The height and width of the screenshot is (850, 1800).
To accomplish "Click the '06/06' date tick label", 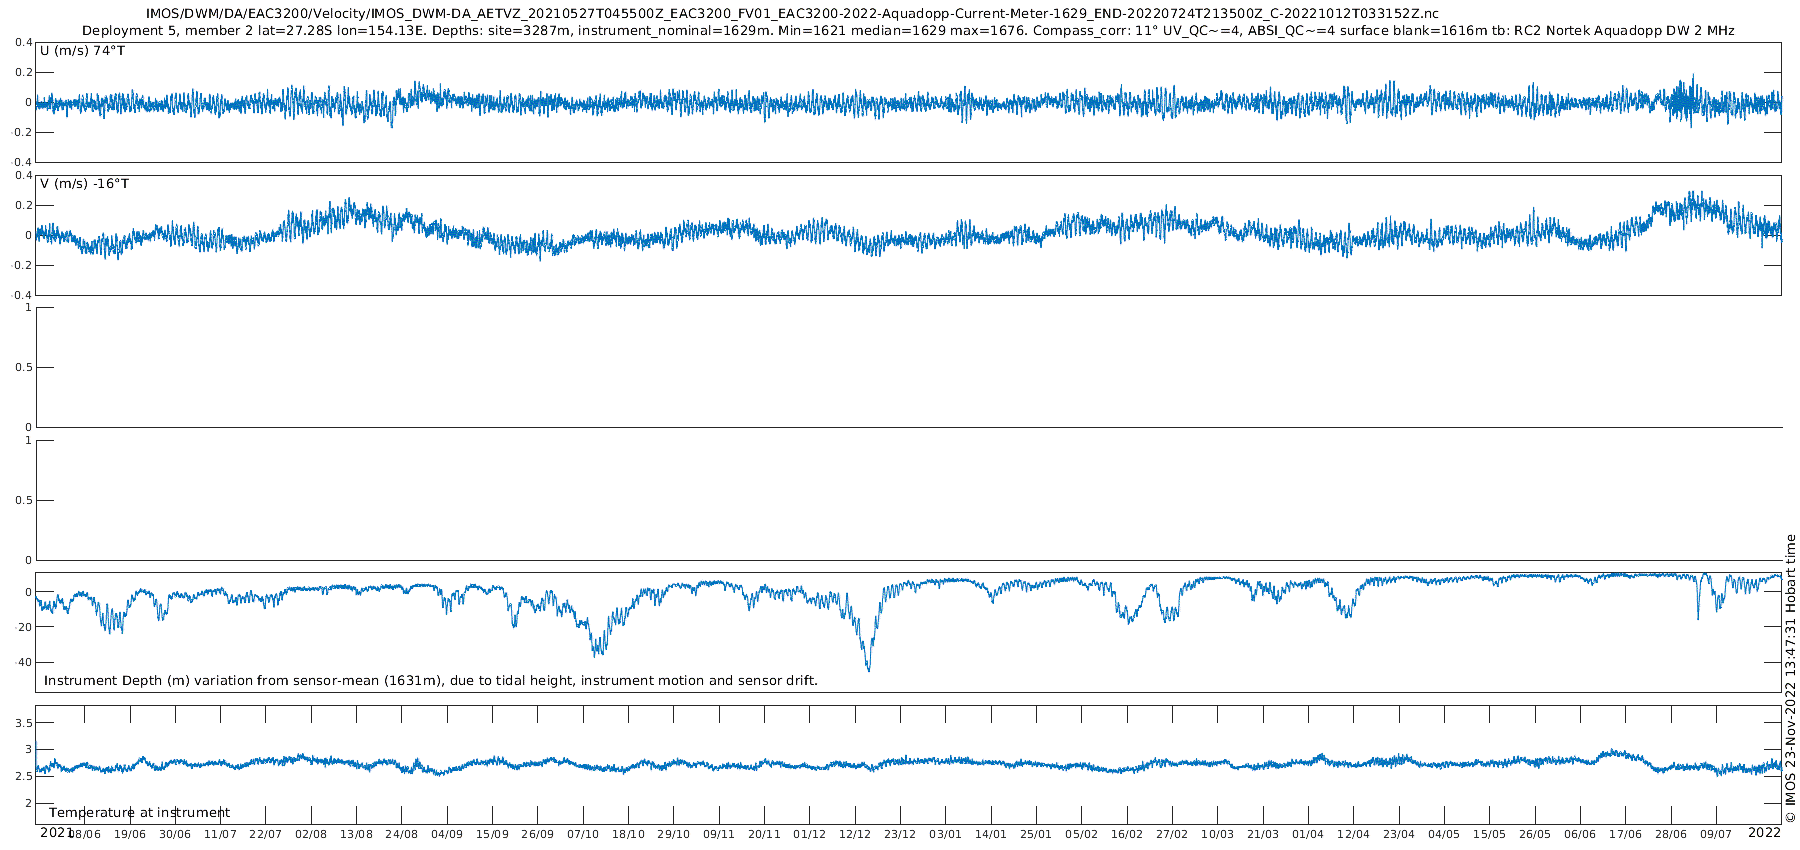I will [1580, 834].
